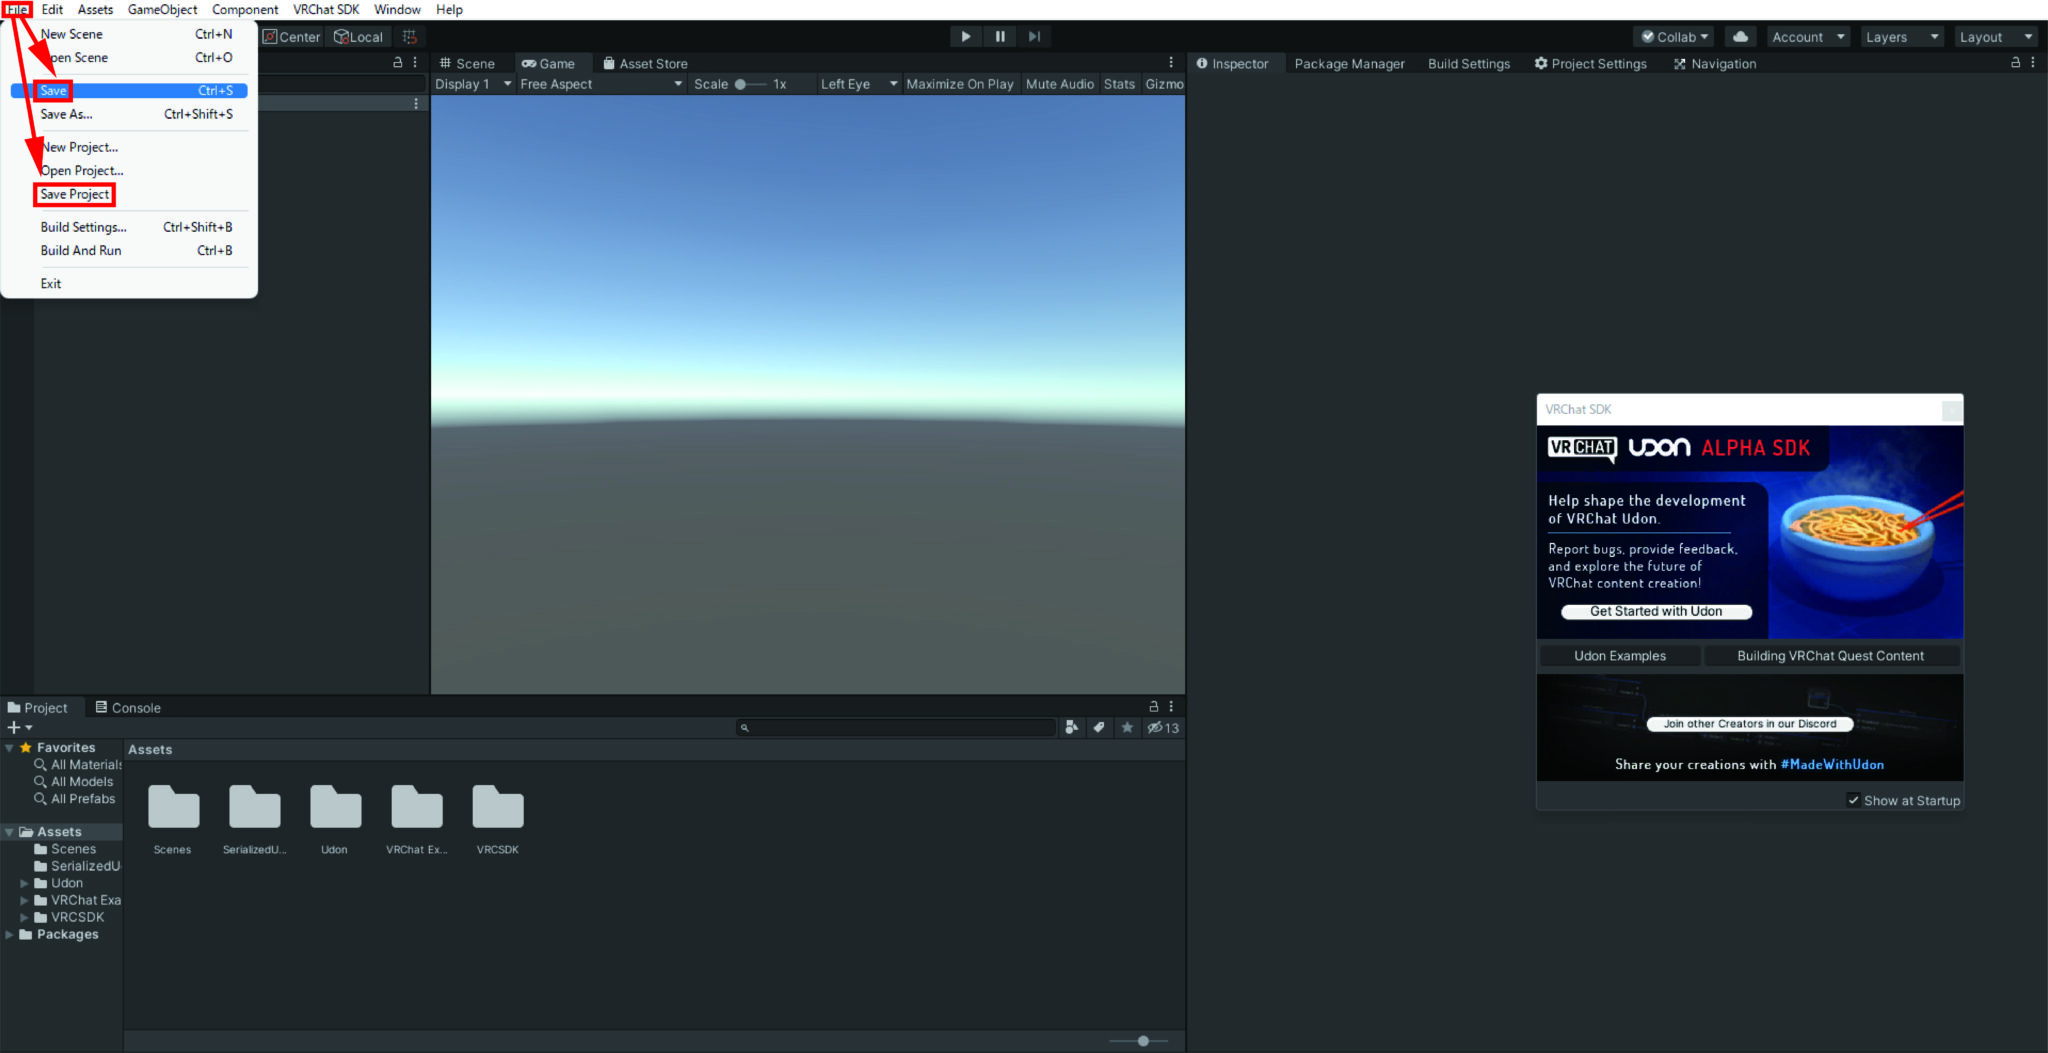This screenshot has width=2048, height=1053.
Task: Switch to the Console tab
Action: 135,707
